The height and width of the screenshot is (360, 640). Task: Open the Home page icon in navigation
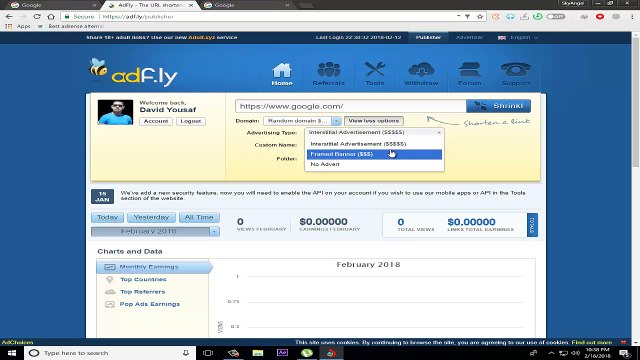(282, 74)
